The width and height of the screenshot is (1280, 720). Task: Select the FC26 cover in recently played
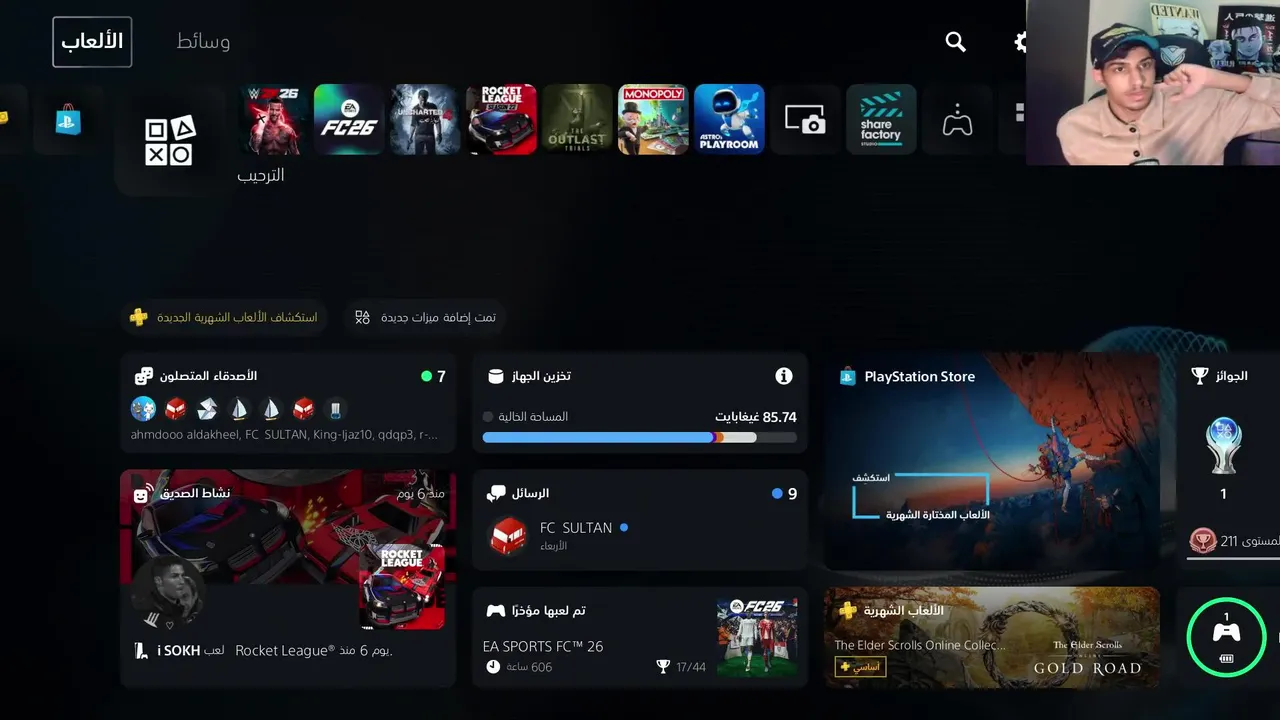click(x=757, y=637)
